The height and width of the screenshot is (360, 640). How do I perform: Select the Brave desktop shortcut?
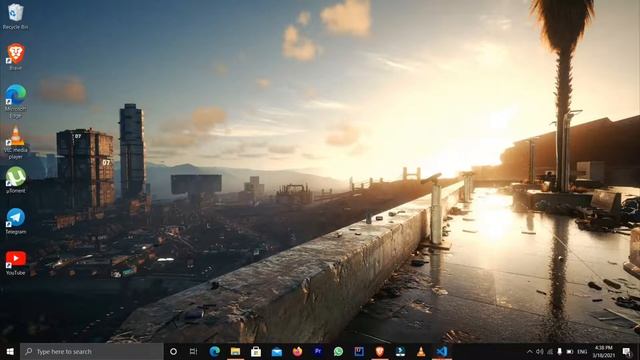16,57
